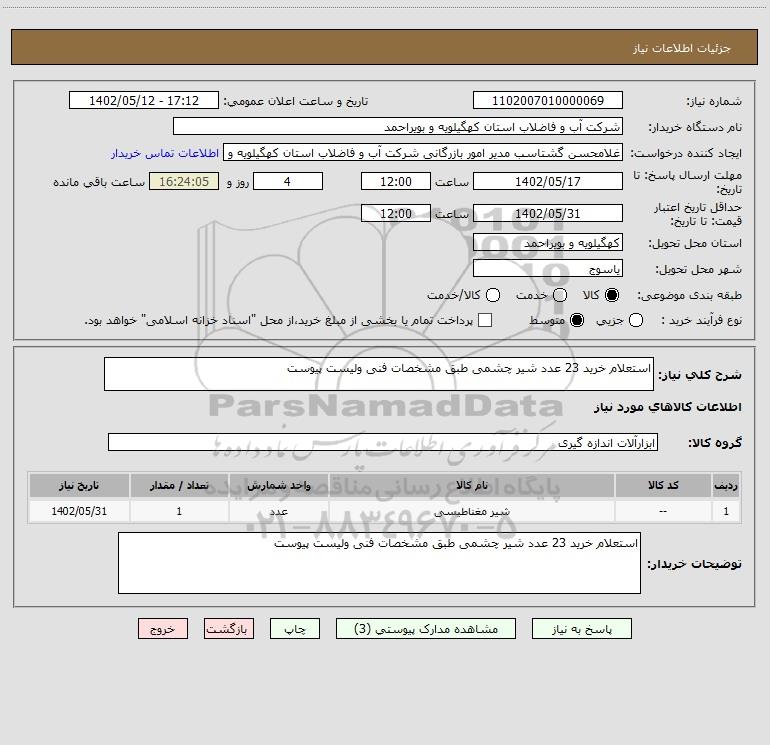Click تاریخ نیاز column header

[x=79, y=485]
